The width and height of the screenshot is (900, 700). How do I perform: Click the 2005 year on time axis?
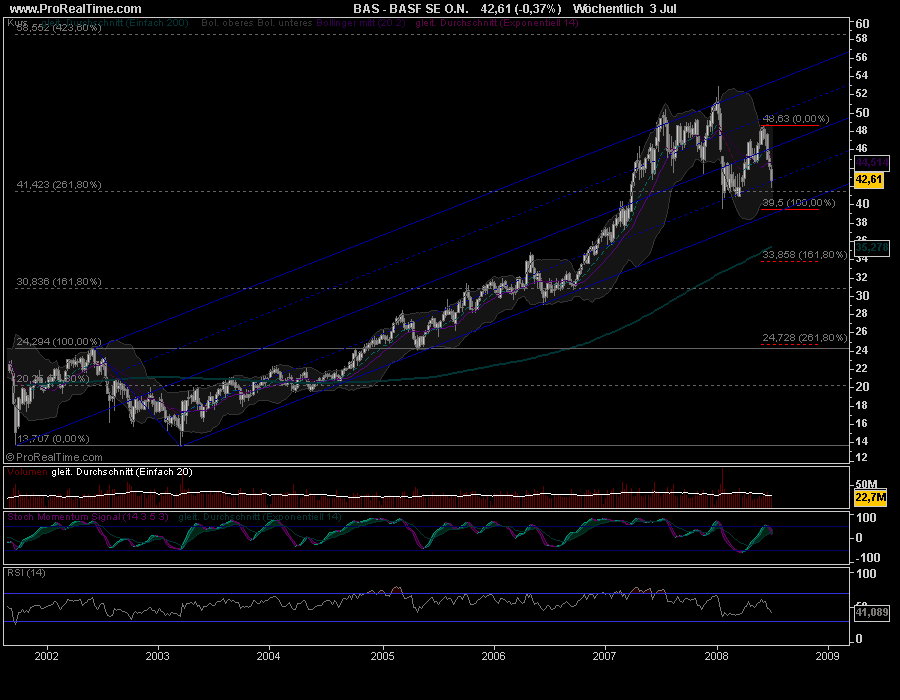tap(382, 656)
